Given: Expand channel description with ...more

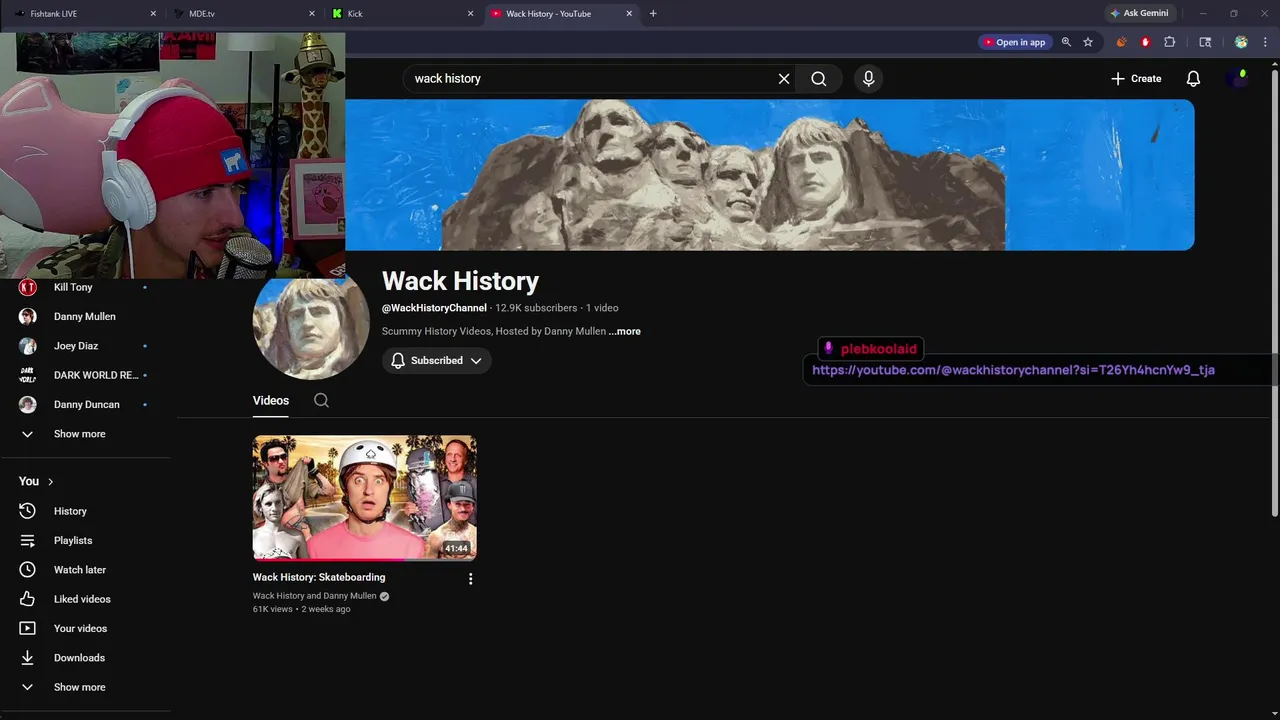Looking at the screenshot, I should [625, 331].
